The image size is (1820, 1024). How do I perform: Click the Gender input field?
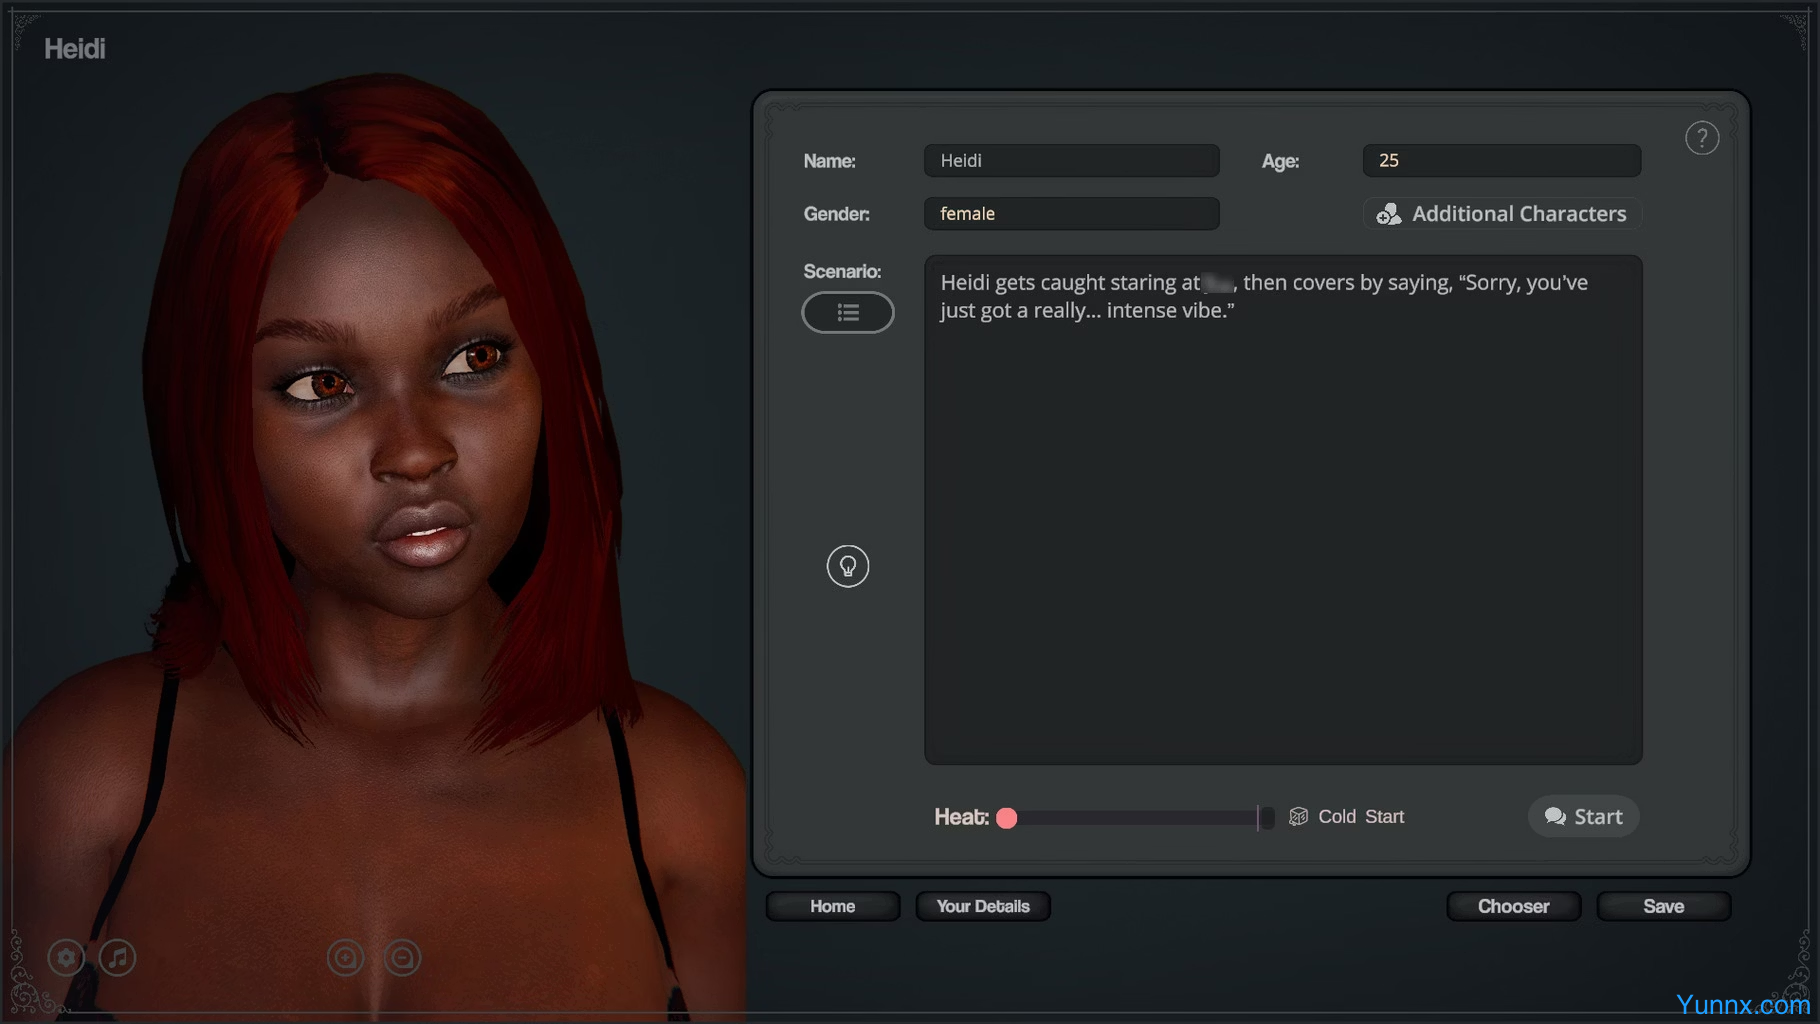coord(1071,214)
